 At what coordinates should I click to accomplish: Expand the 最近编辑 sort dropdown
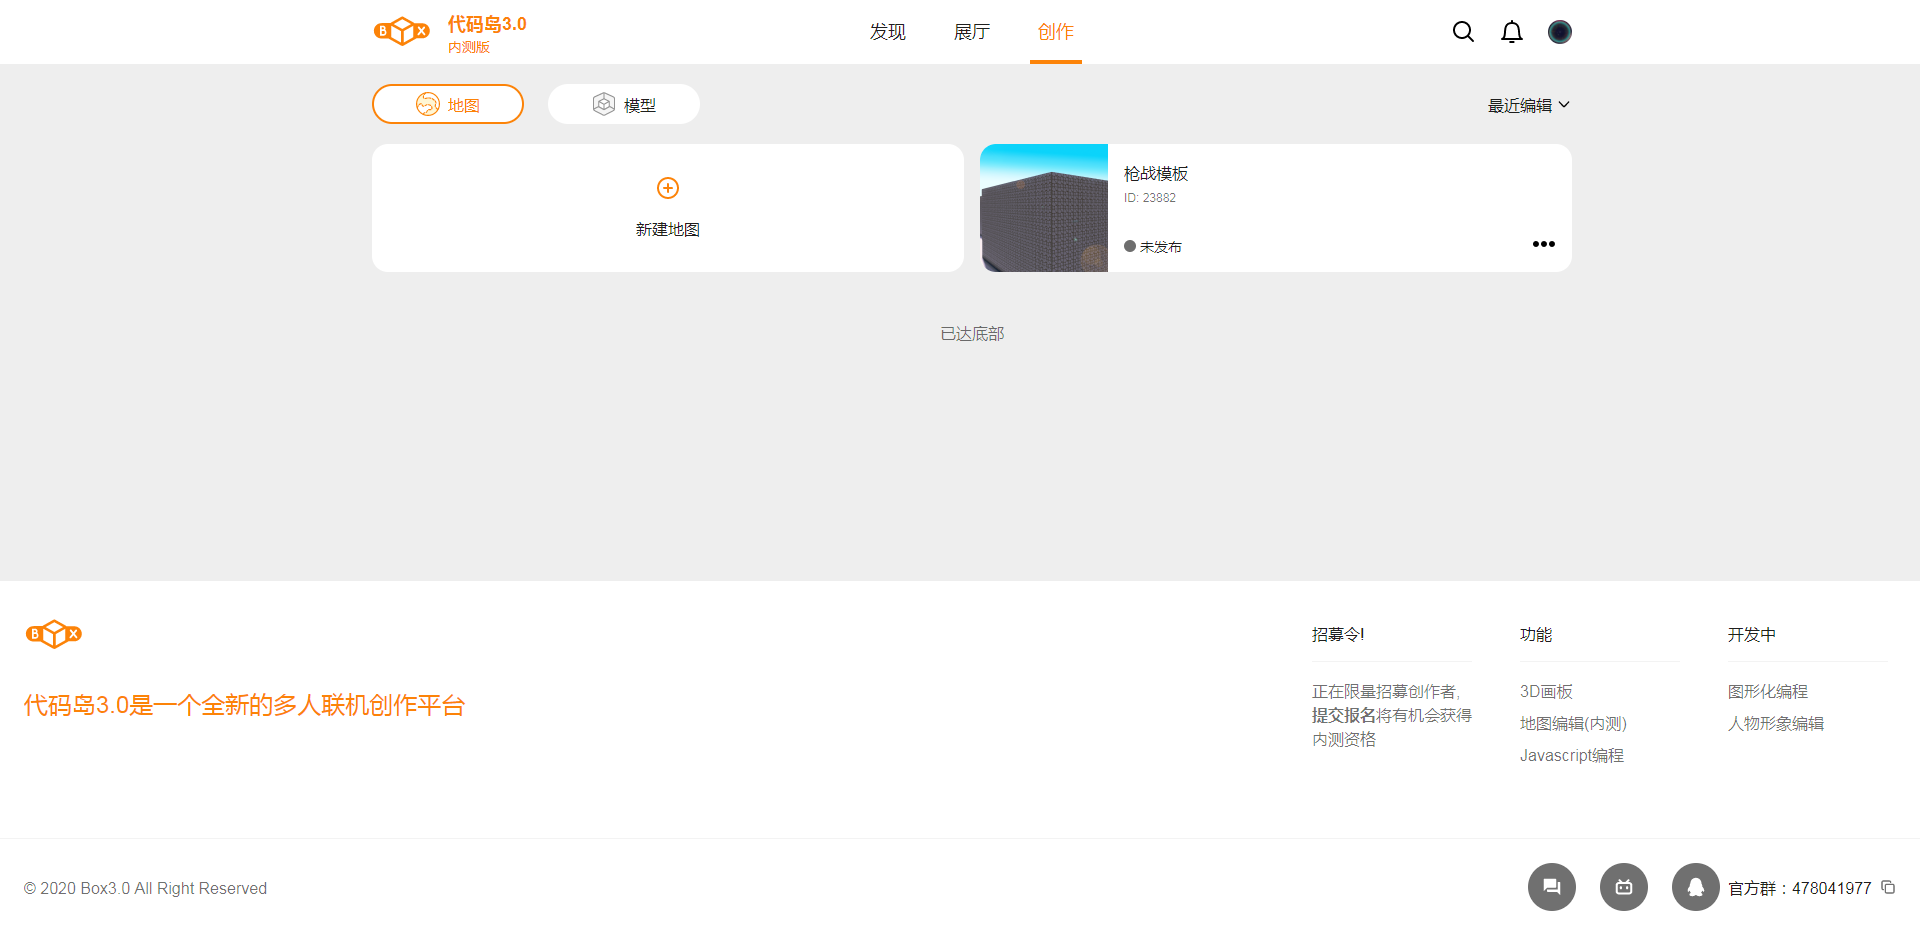coord(1529,105)
